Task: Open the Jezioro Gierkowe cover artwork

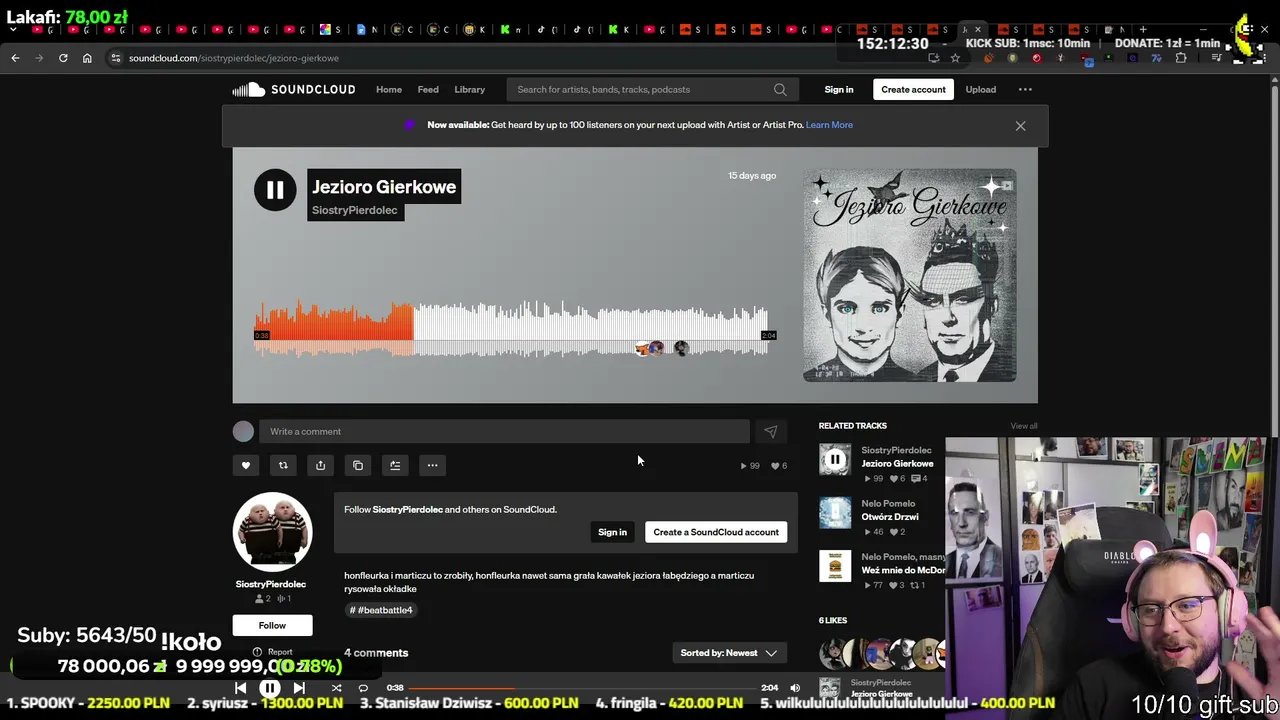Action: 910,275
